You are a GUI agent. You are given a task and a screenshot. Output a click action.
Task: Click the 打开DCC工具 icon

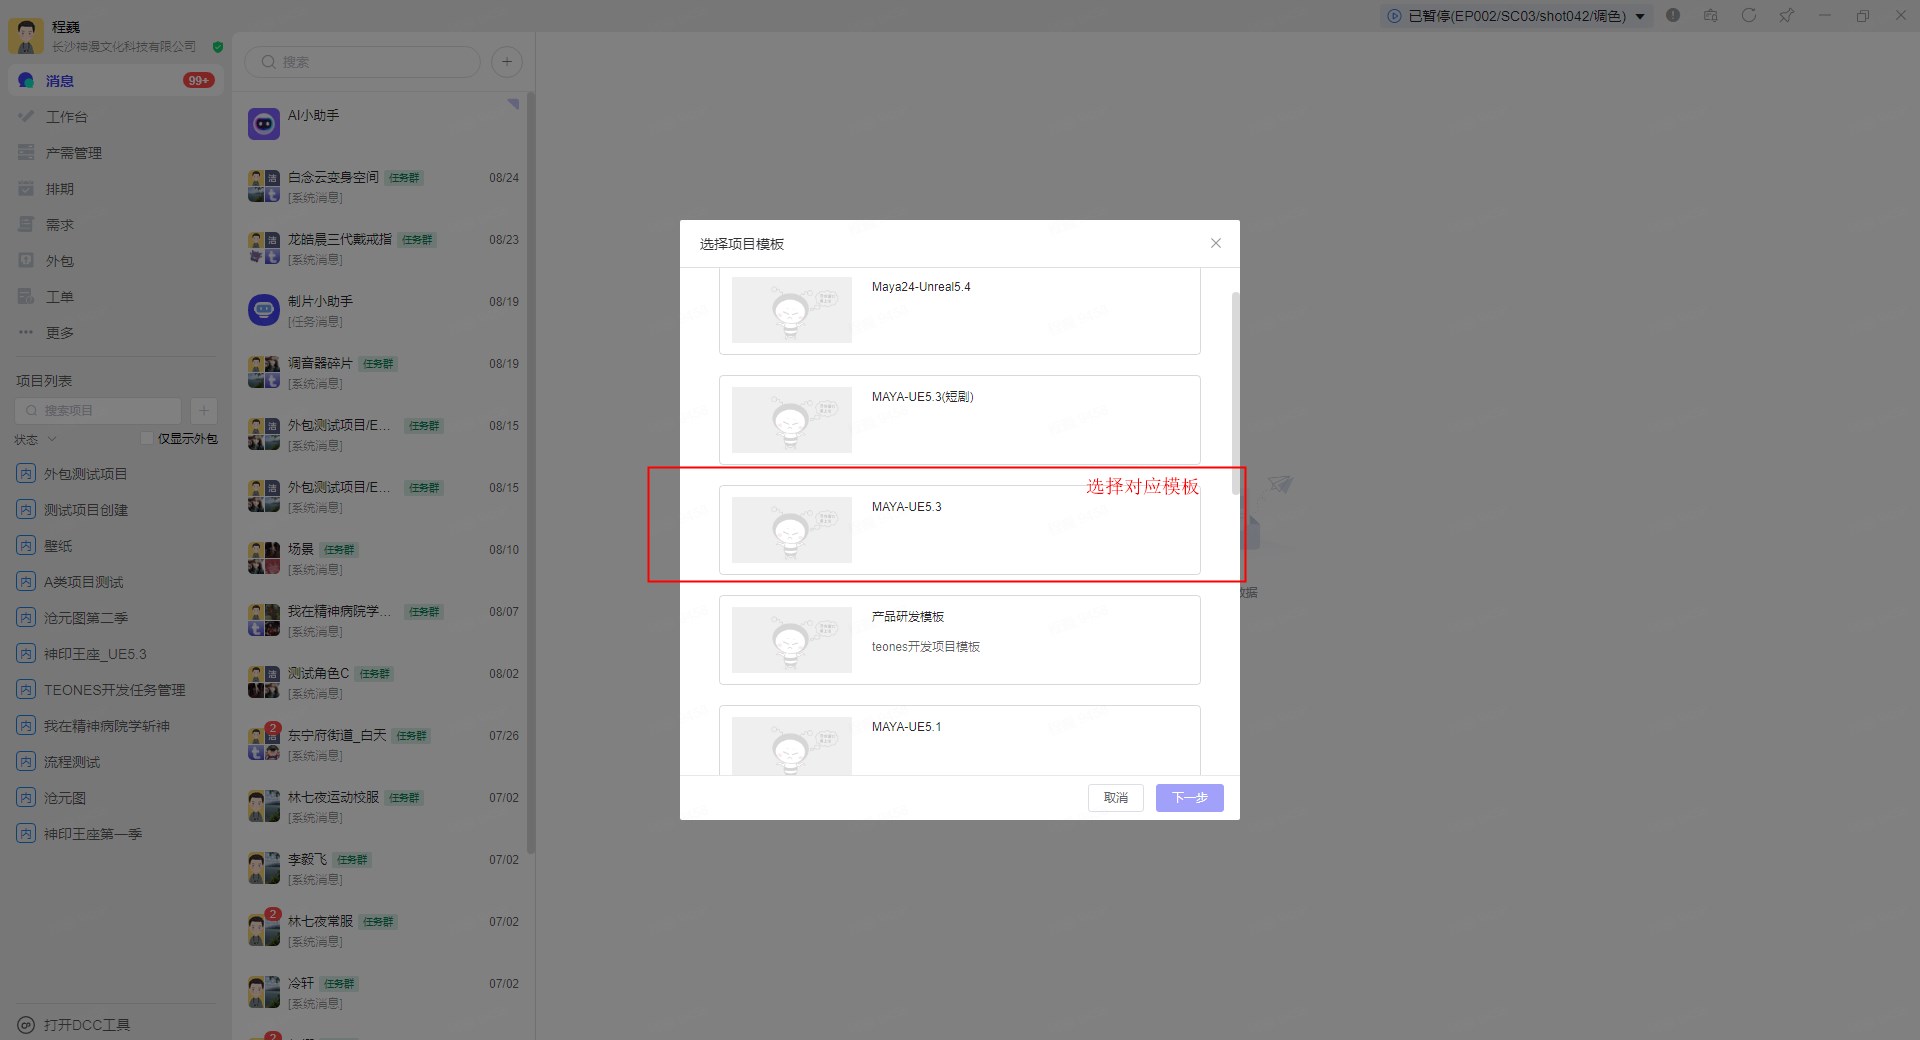pos(26,1025)
